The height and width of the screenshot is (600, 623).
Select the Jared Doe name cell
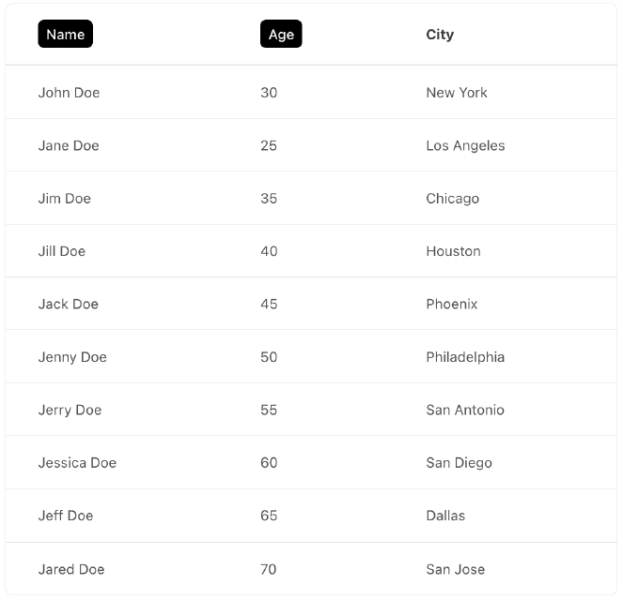pyautogui.click(x=71, y=570)
